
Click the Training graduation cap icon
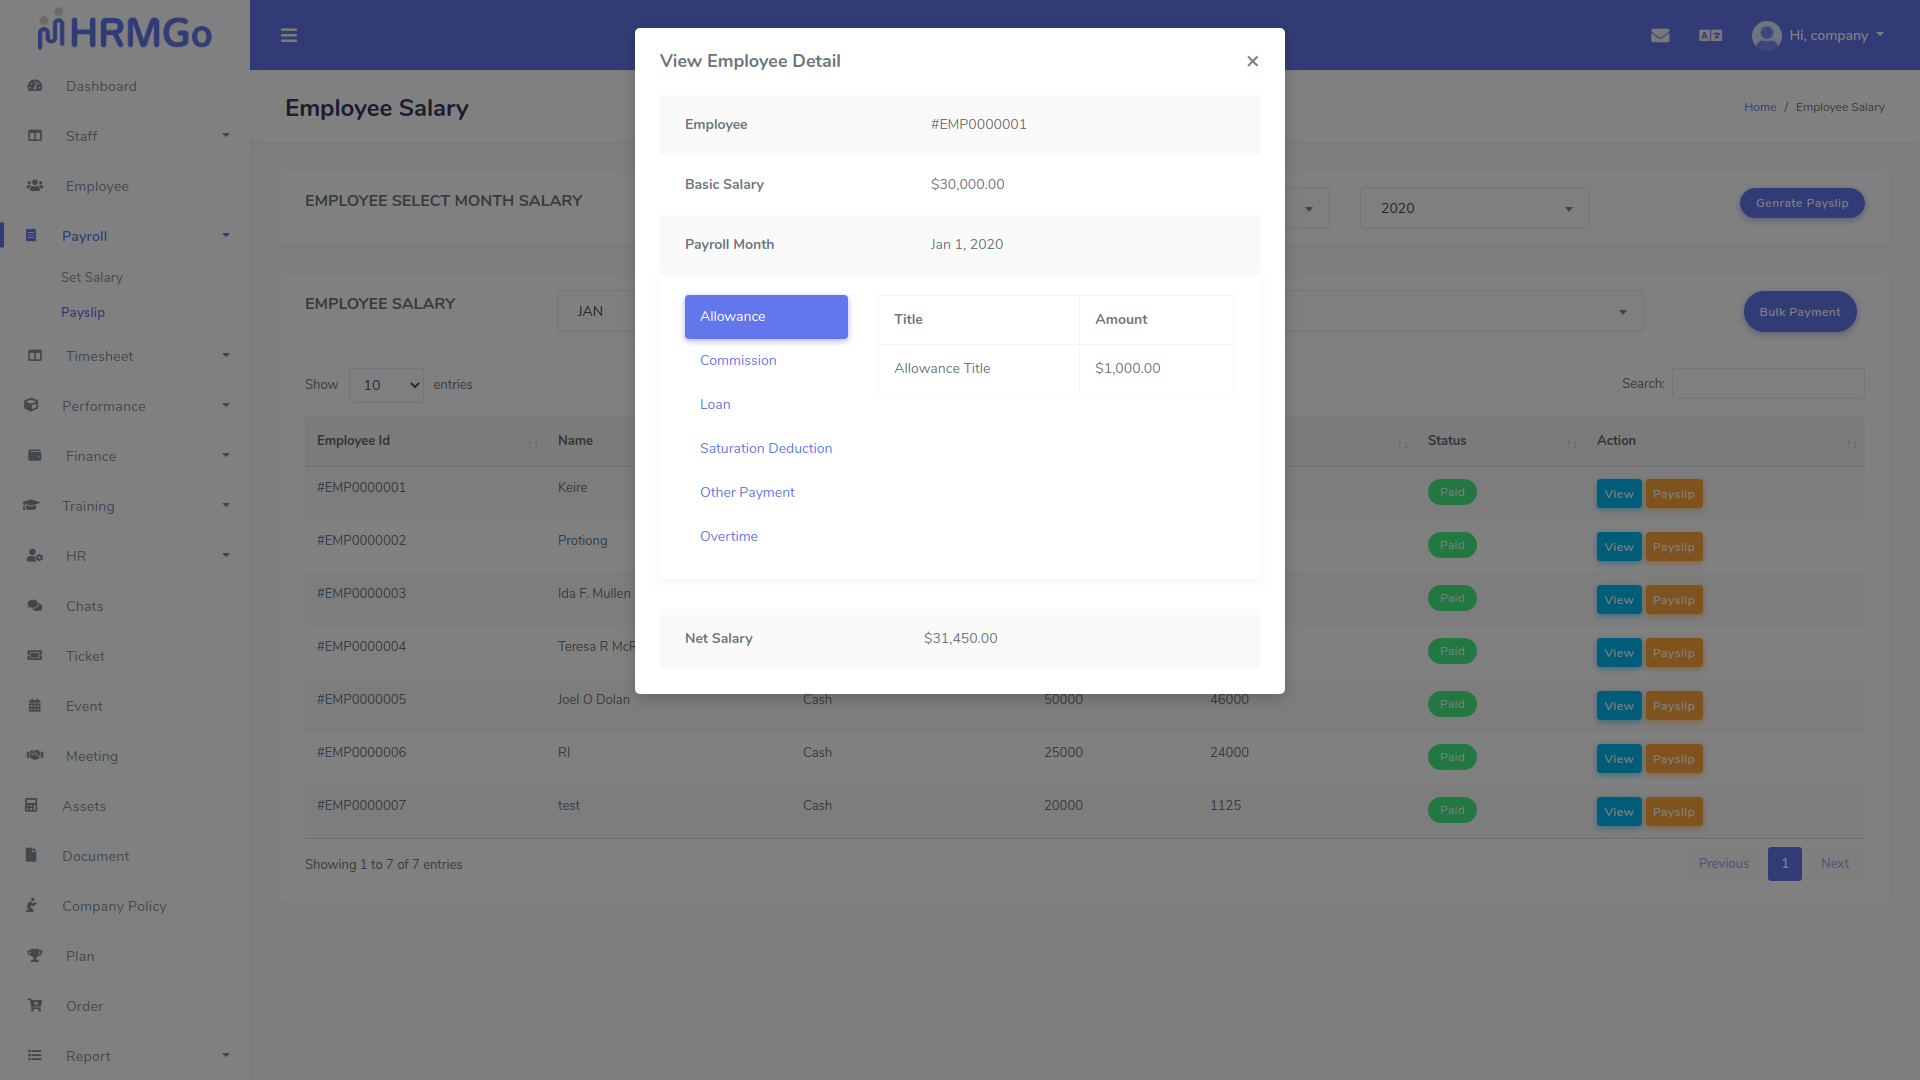(31, 506)
